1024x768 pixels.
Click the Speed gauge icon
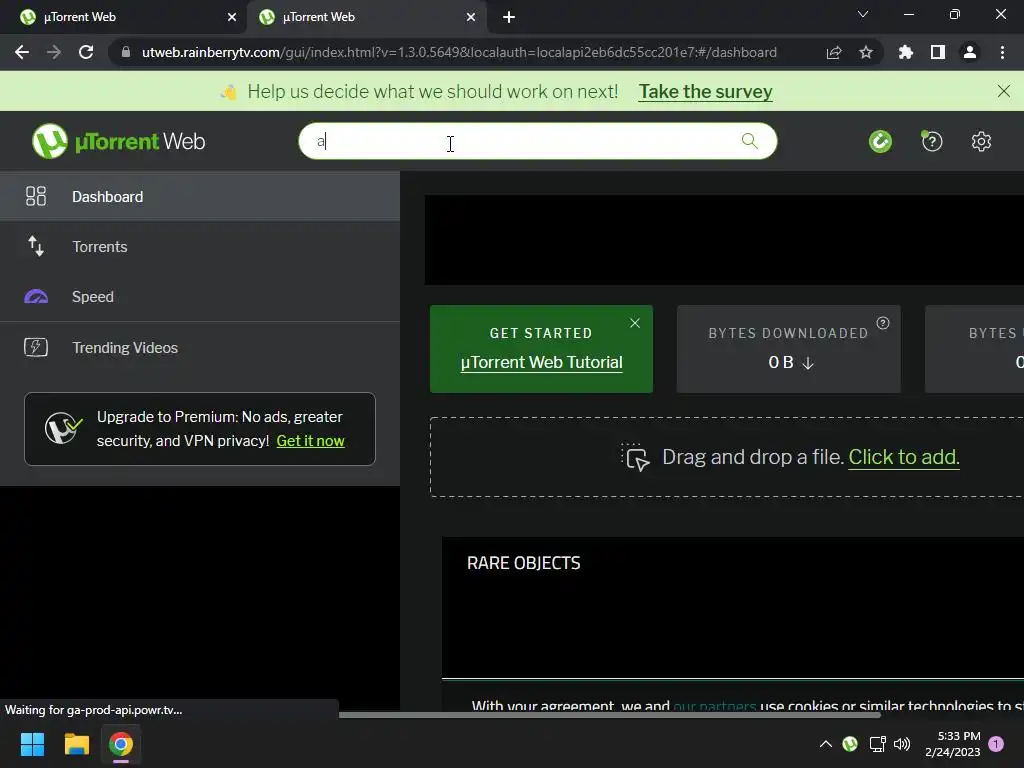(36, 296)
